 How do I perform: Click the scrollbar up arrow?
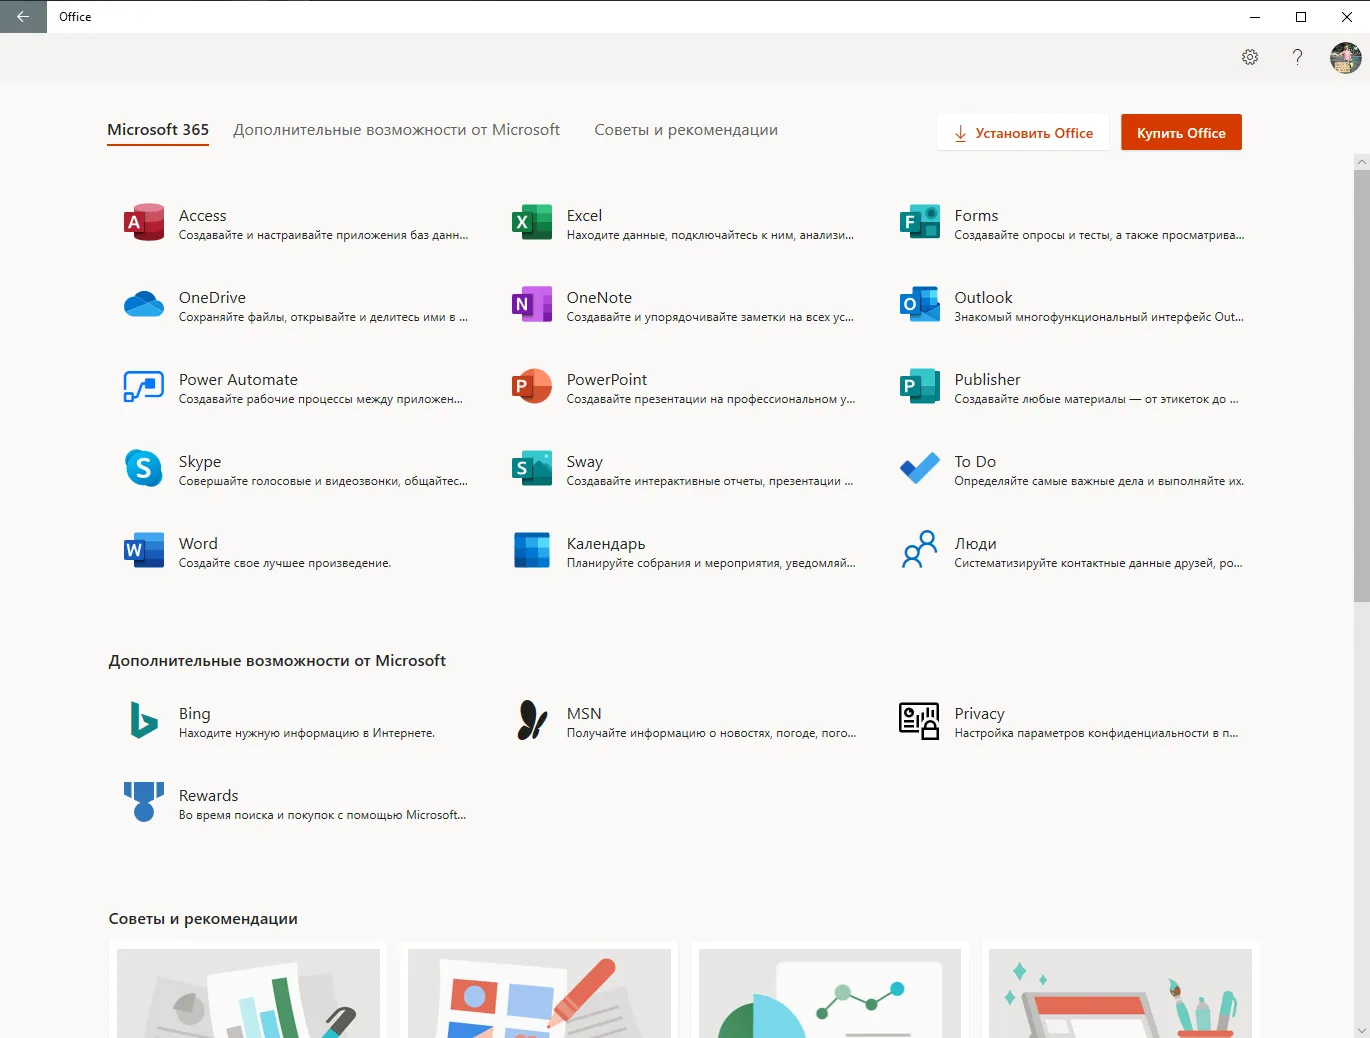(1361, 161)
